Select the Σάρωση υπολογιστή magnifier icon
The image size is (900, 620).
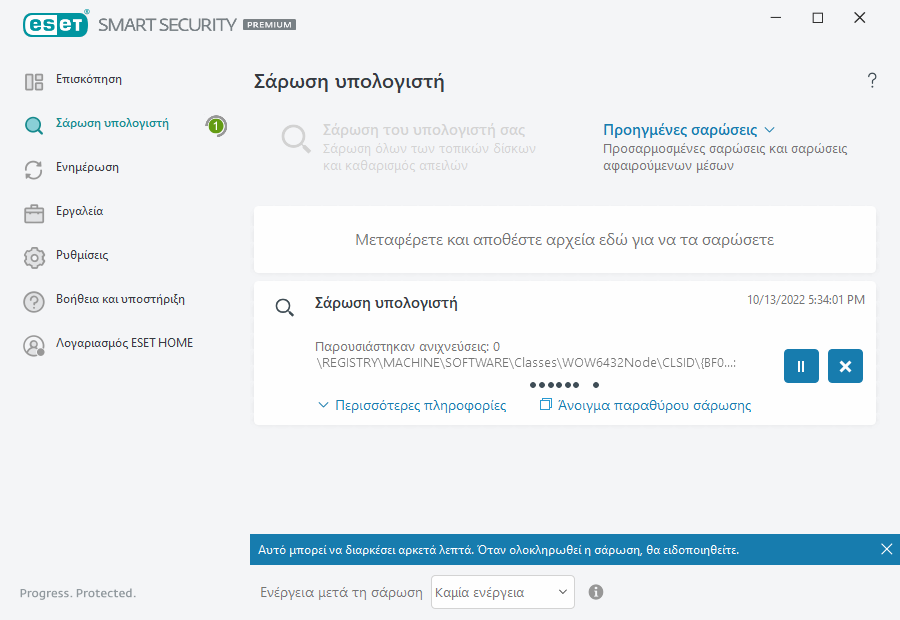point(33,124)
